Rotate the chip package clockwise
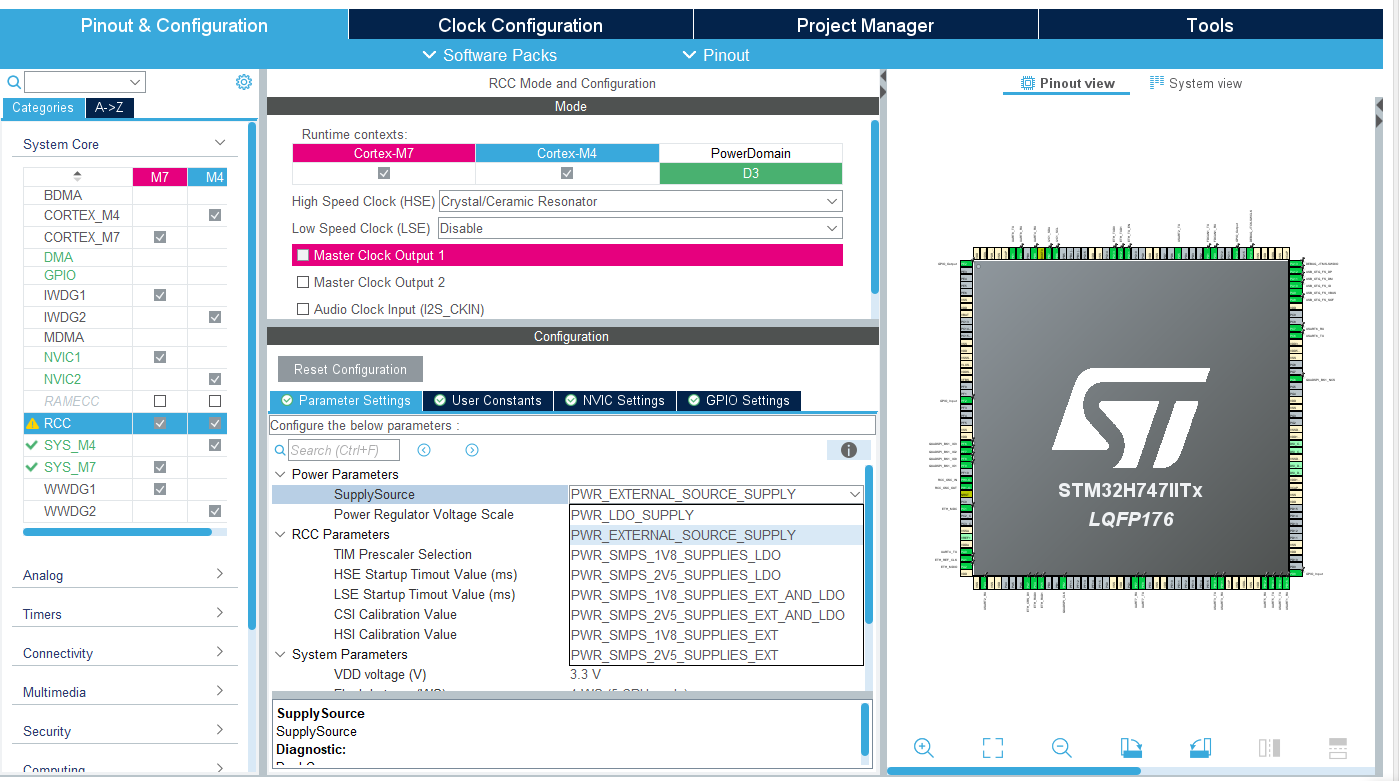 click(x=1131, y=747)
